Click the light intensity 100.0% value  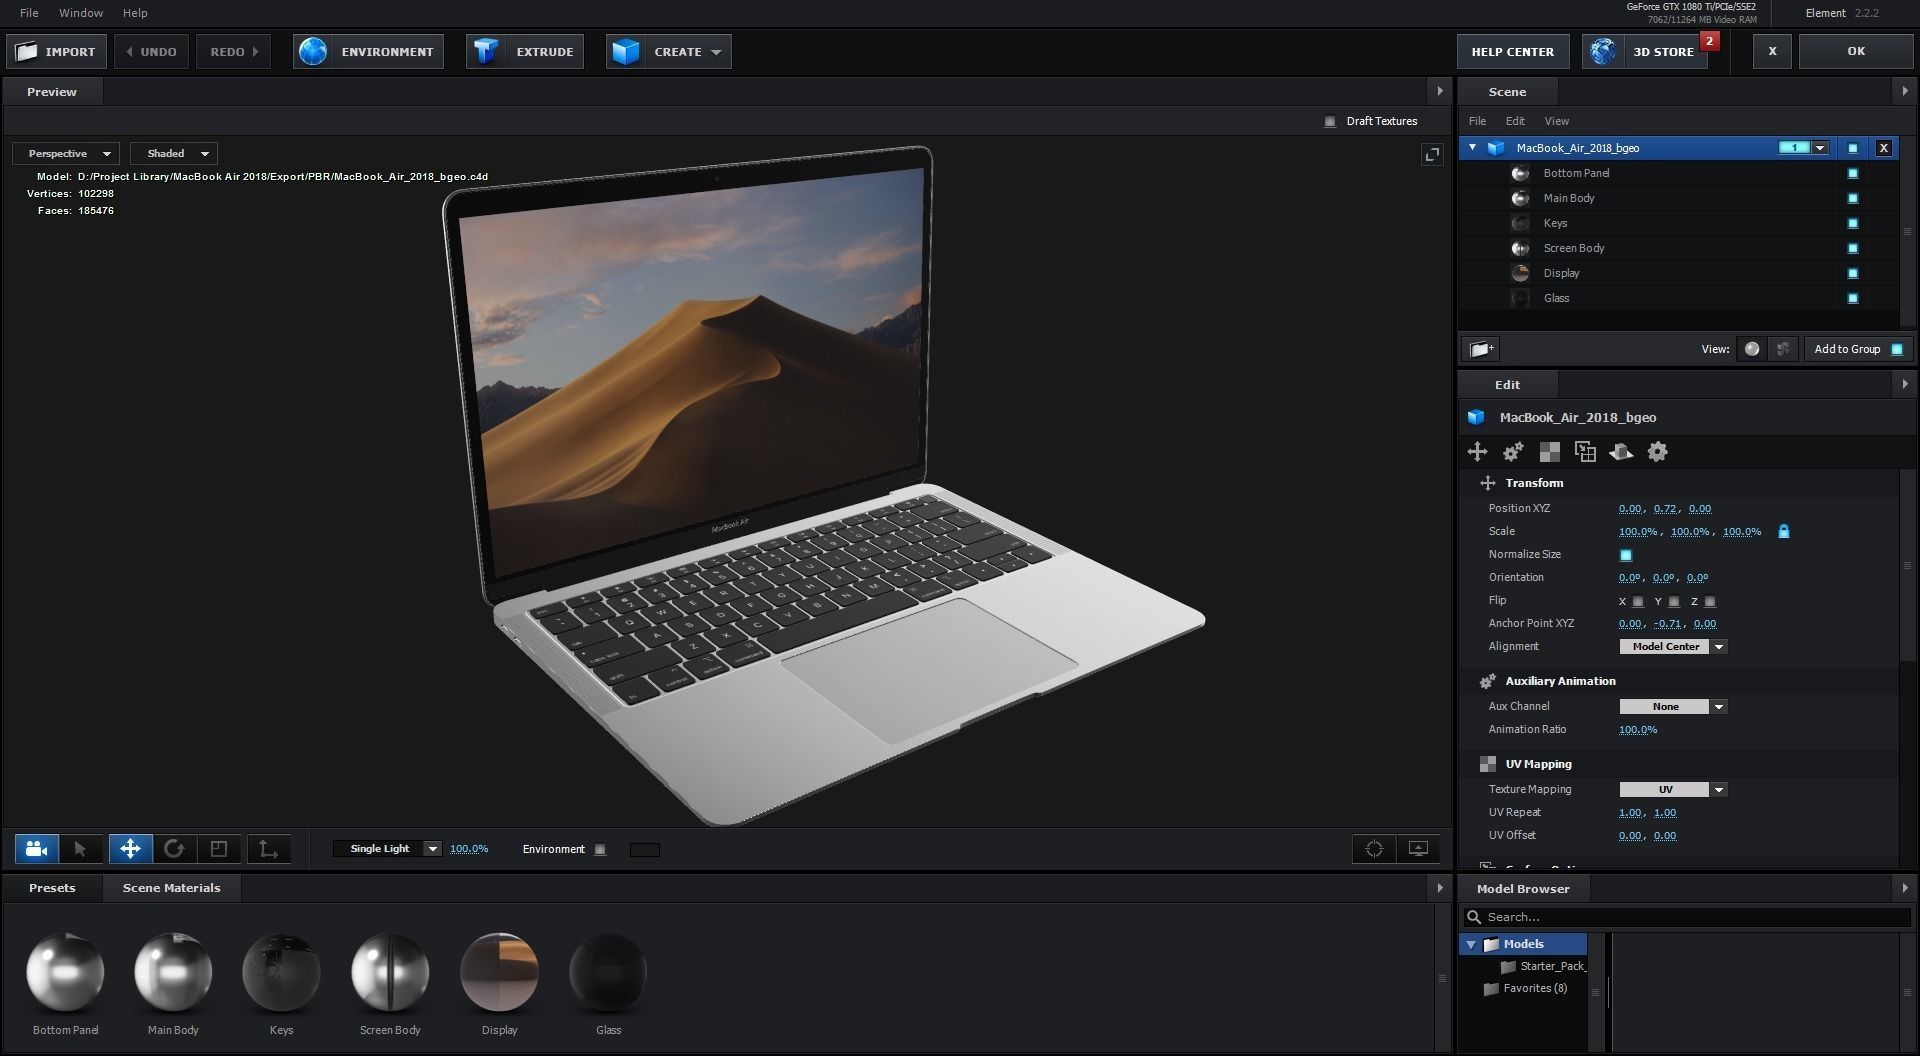click(469, 849)
